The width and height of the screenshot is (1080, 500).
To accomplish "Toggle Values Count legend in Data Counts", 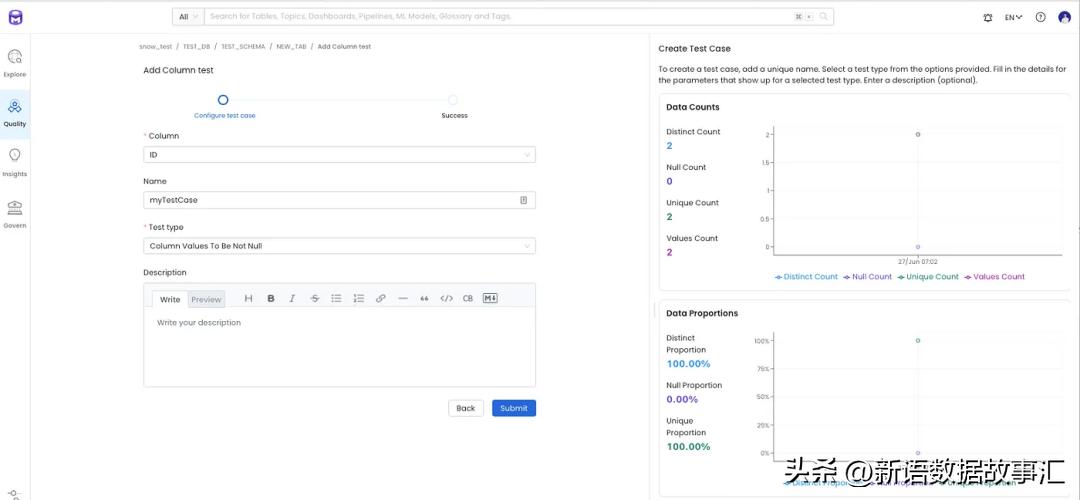I will (x=994, y=277).
